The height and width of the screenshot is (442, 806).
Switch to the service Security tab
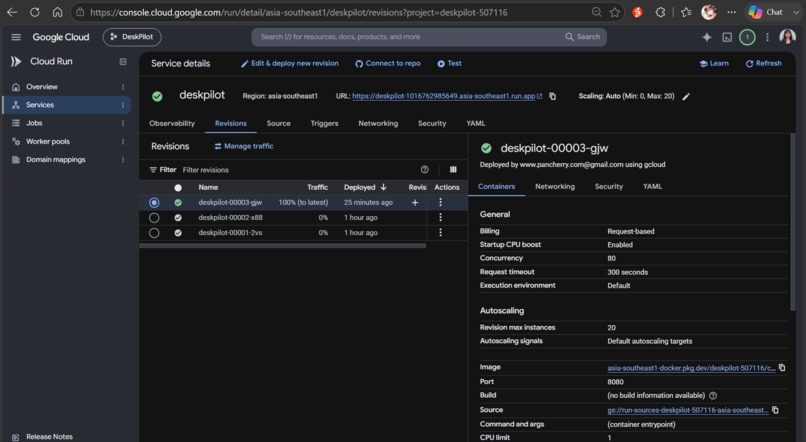point(432,123)
